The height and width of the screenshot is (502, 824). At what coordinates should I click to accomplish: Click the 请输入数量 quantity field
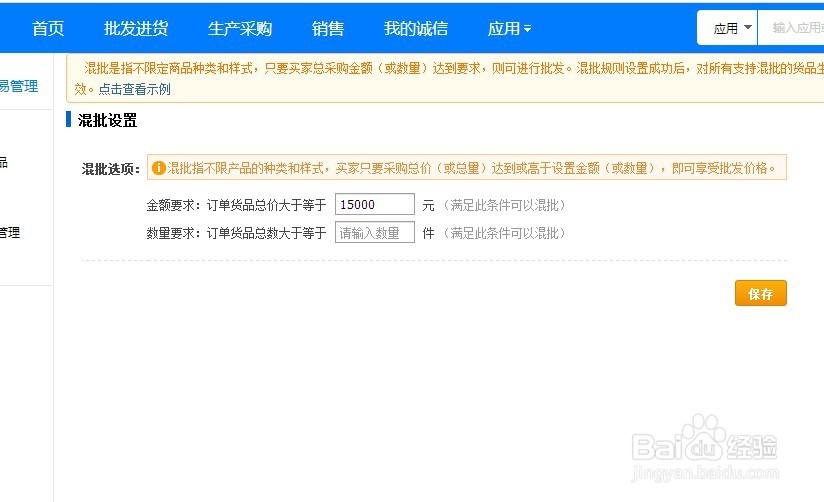tap(375, 232)
